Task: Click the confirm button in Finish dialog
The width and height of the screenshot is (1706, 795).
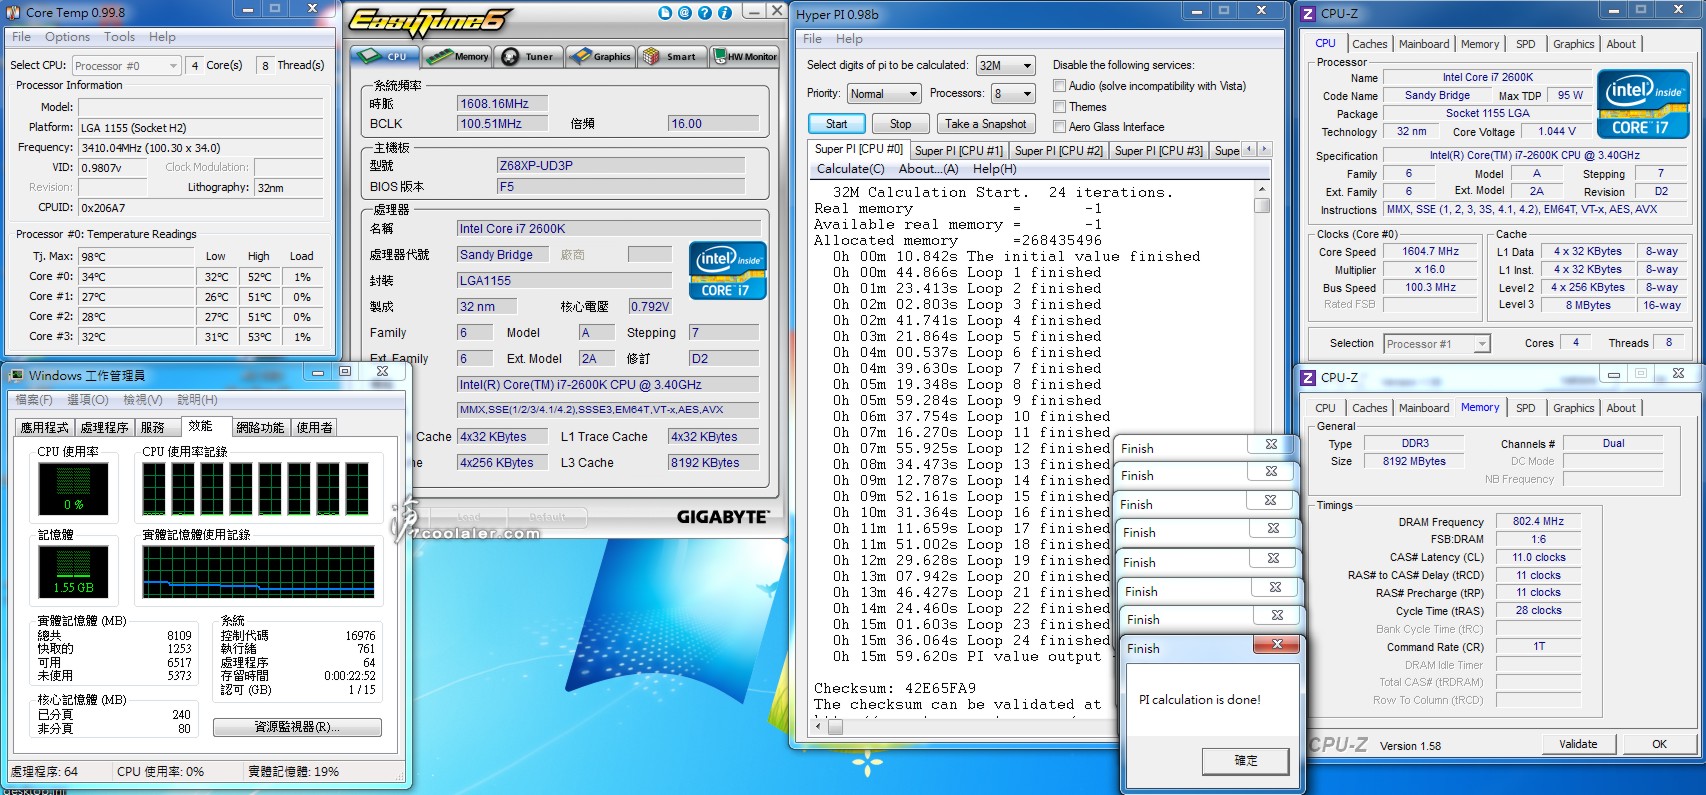Action: coord(1244,761)
